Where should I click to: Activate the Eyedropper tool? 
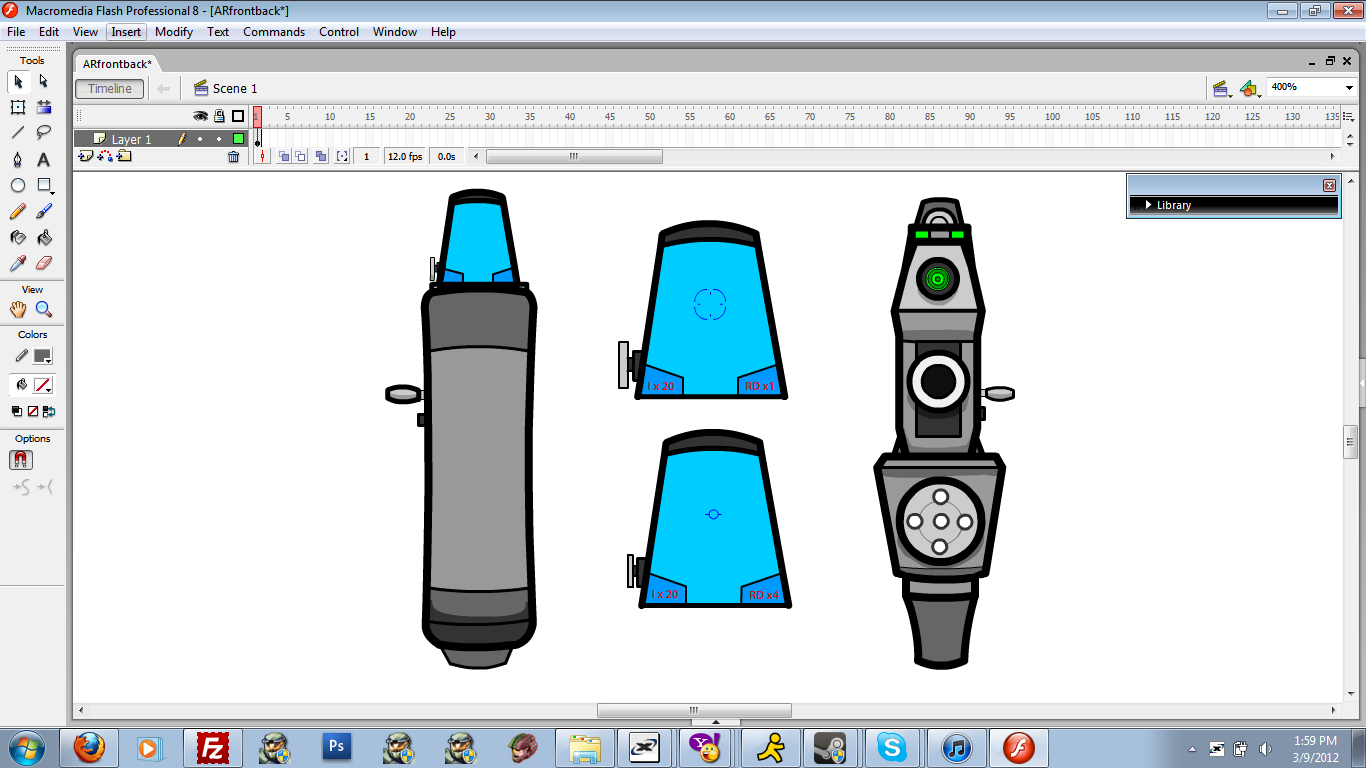coord(18,263)
